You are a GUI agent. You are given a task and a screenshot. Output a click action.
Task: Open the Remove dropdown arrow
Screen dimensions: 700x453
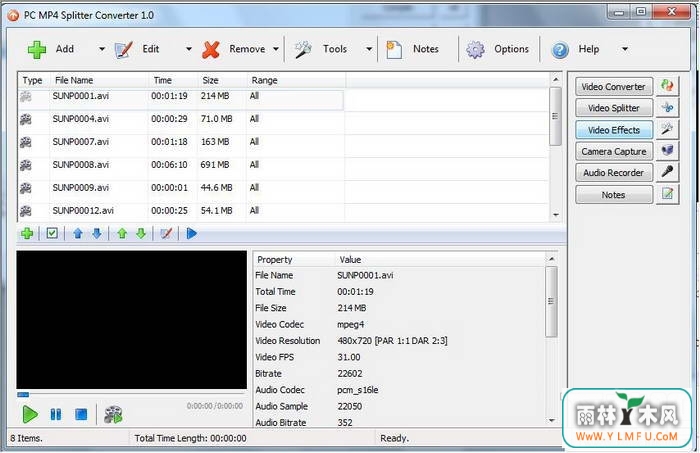point(276,50)
